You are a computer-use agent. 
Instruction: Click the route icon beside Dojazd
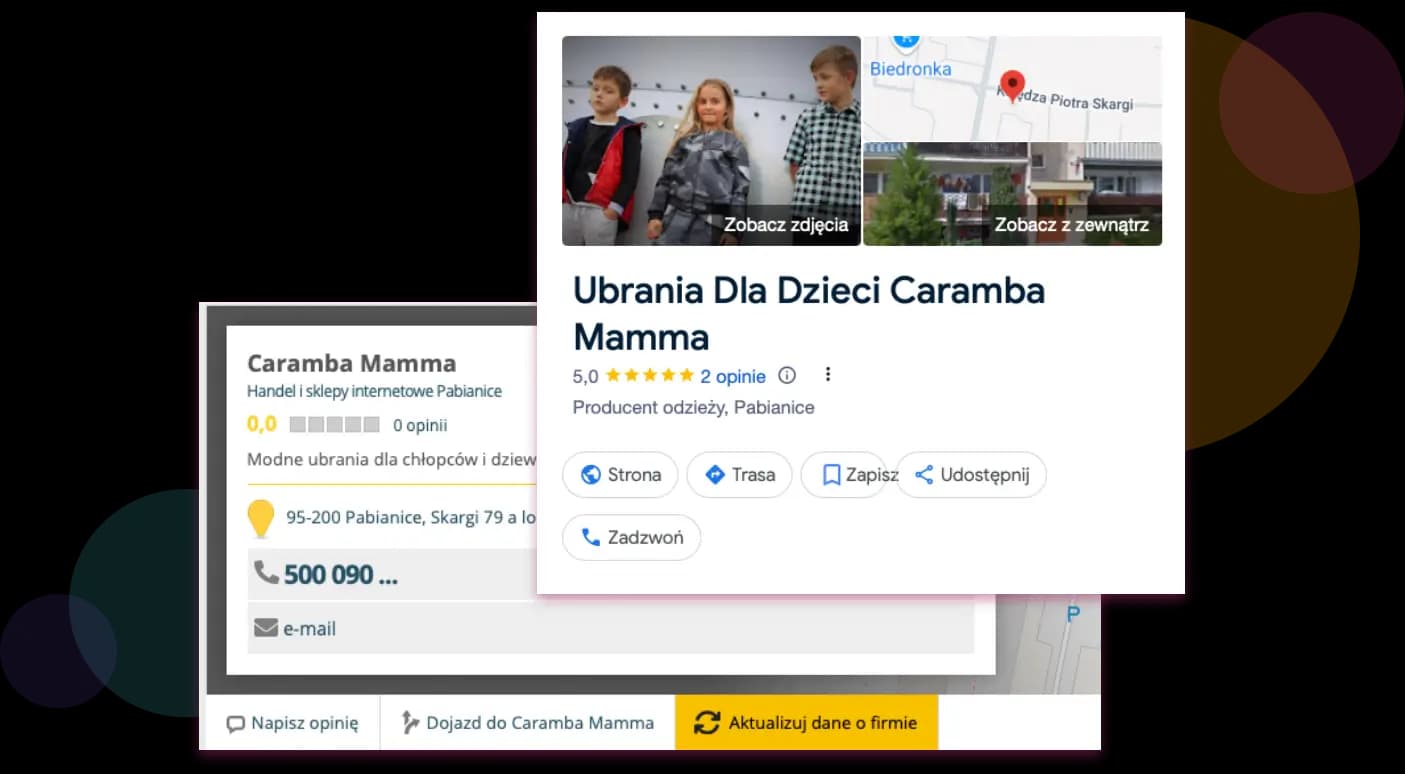409,722
